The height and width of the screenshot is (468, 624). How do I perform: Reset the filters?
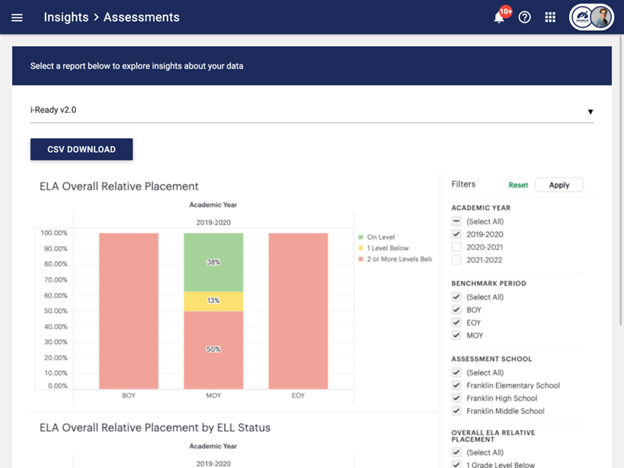tap(518, 185)
